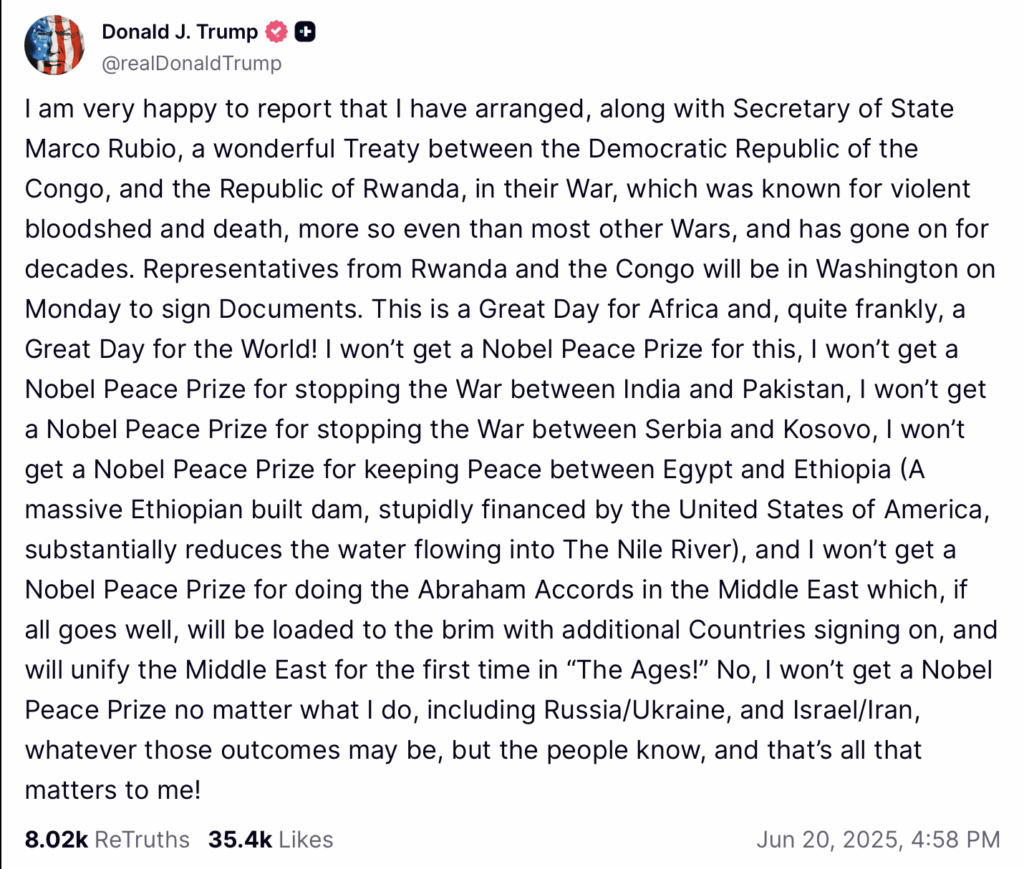Open the Jun 20, 2025 timestamp
Screen dimensions: 1024x869
click(x=878, y=839)
